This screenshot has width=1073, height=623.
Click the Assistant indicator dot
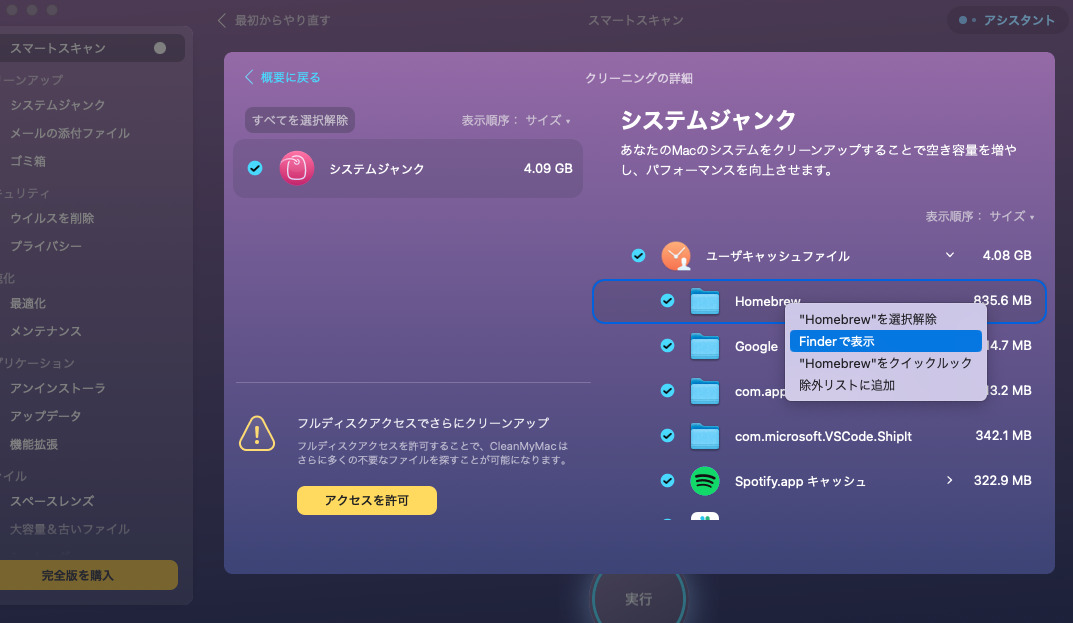(x=963, y=21)
